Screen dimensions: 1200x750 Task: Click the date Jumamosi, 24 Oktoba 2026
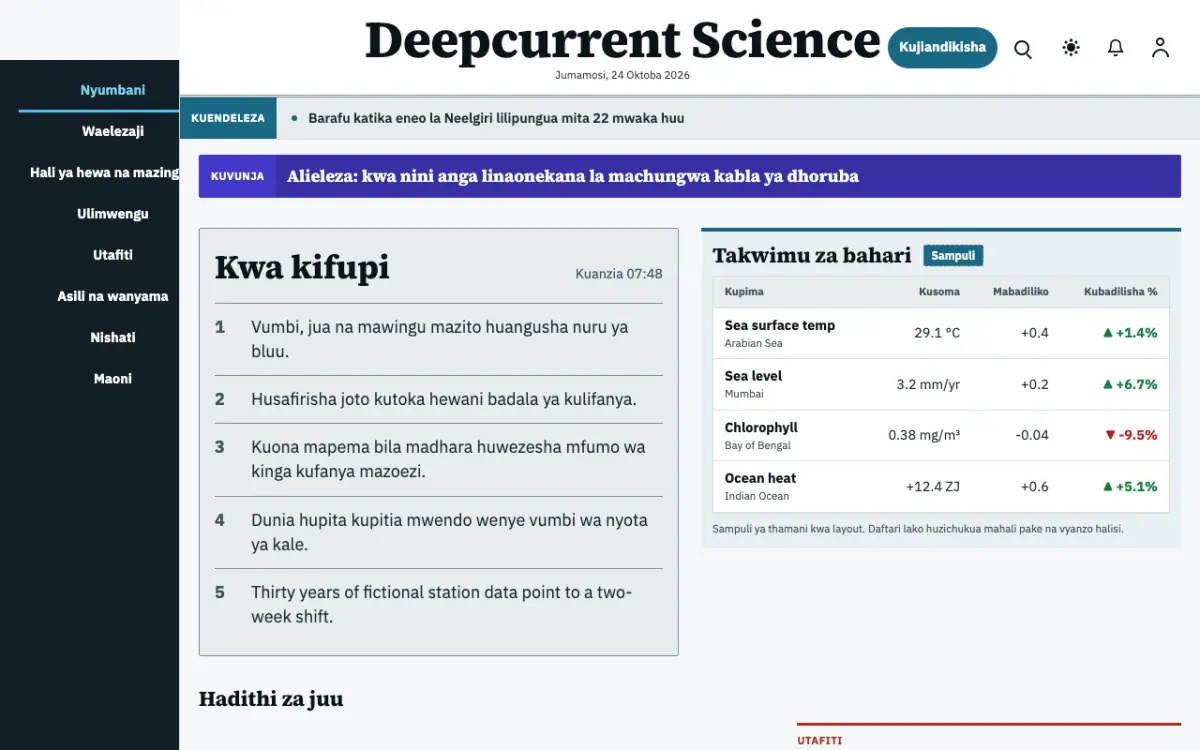point(622,75)
